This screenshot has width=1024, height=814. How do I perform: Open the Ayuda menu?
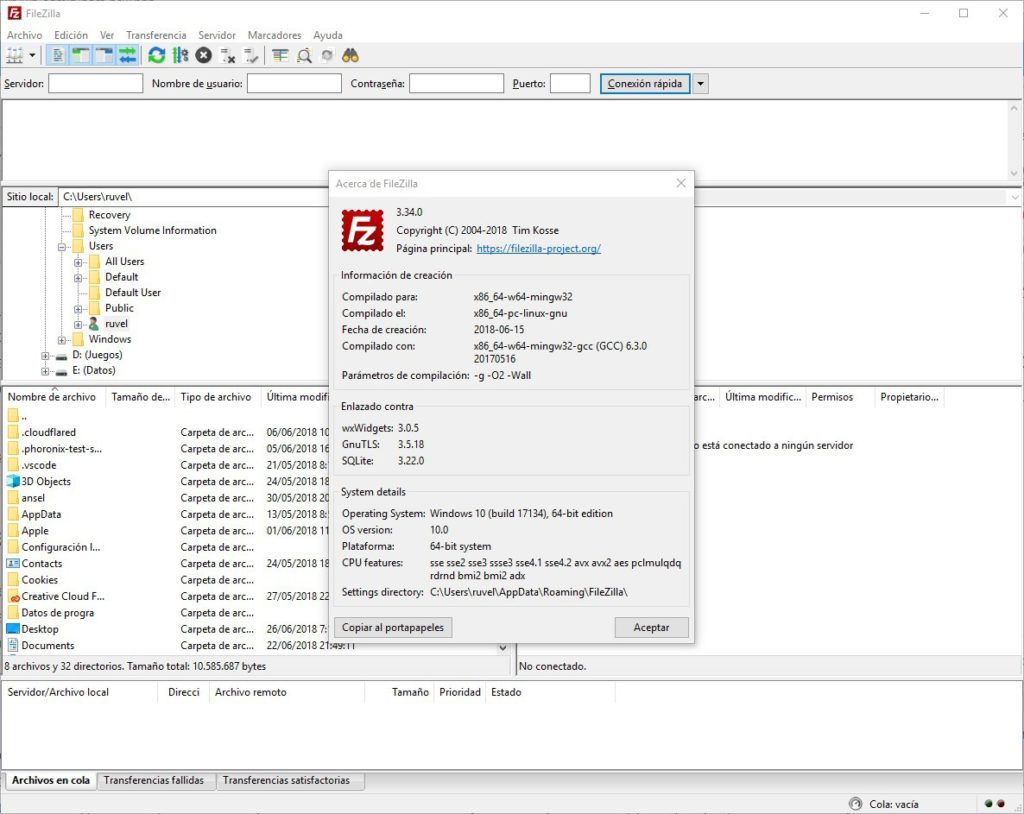328,35
